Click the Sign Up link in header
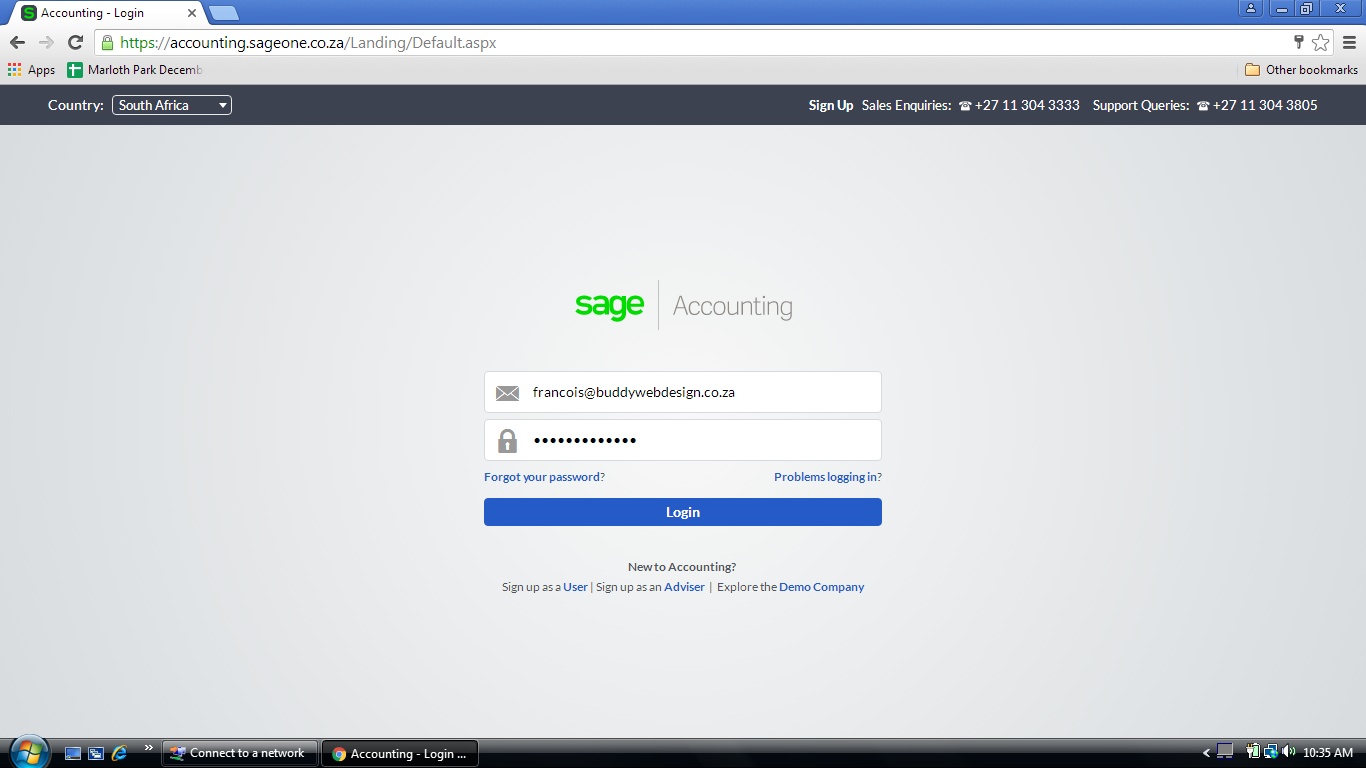Screen dimensions: 1366x768 click(x=831, y=105)
